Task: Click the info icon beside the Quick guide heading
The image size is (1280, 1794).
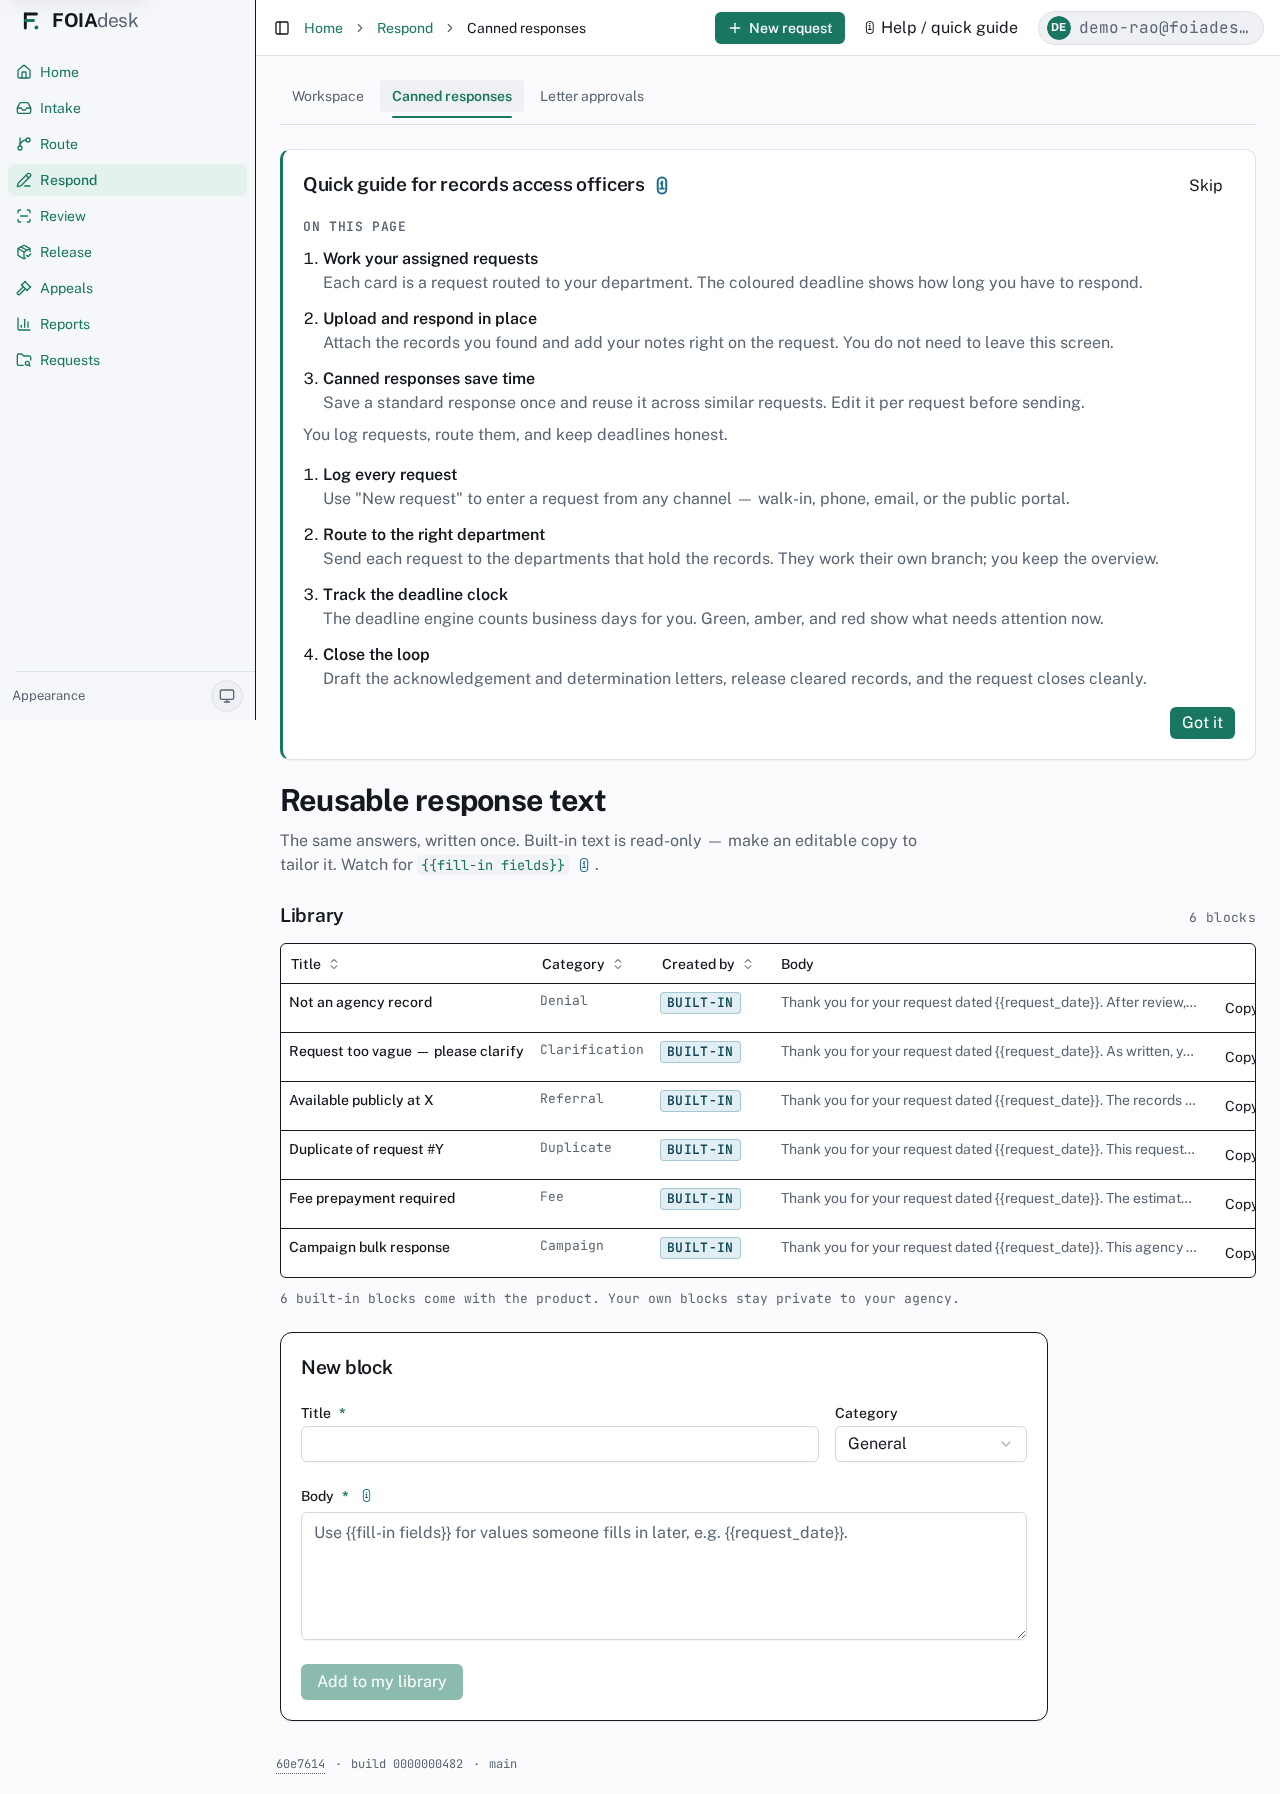Action: click(662, 185)
